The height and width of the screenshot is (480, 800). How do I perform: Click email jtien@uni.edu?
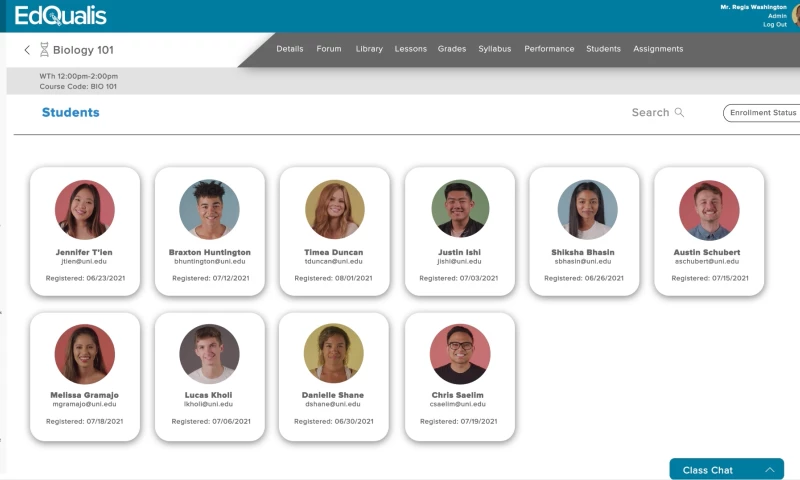tap(84, 261)
